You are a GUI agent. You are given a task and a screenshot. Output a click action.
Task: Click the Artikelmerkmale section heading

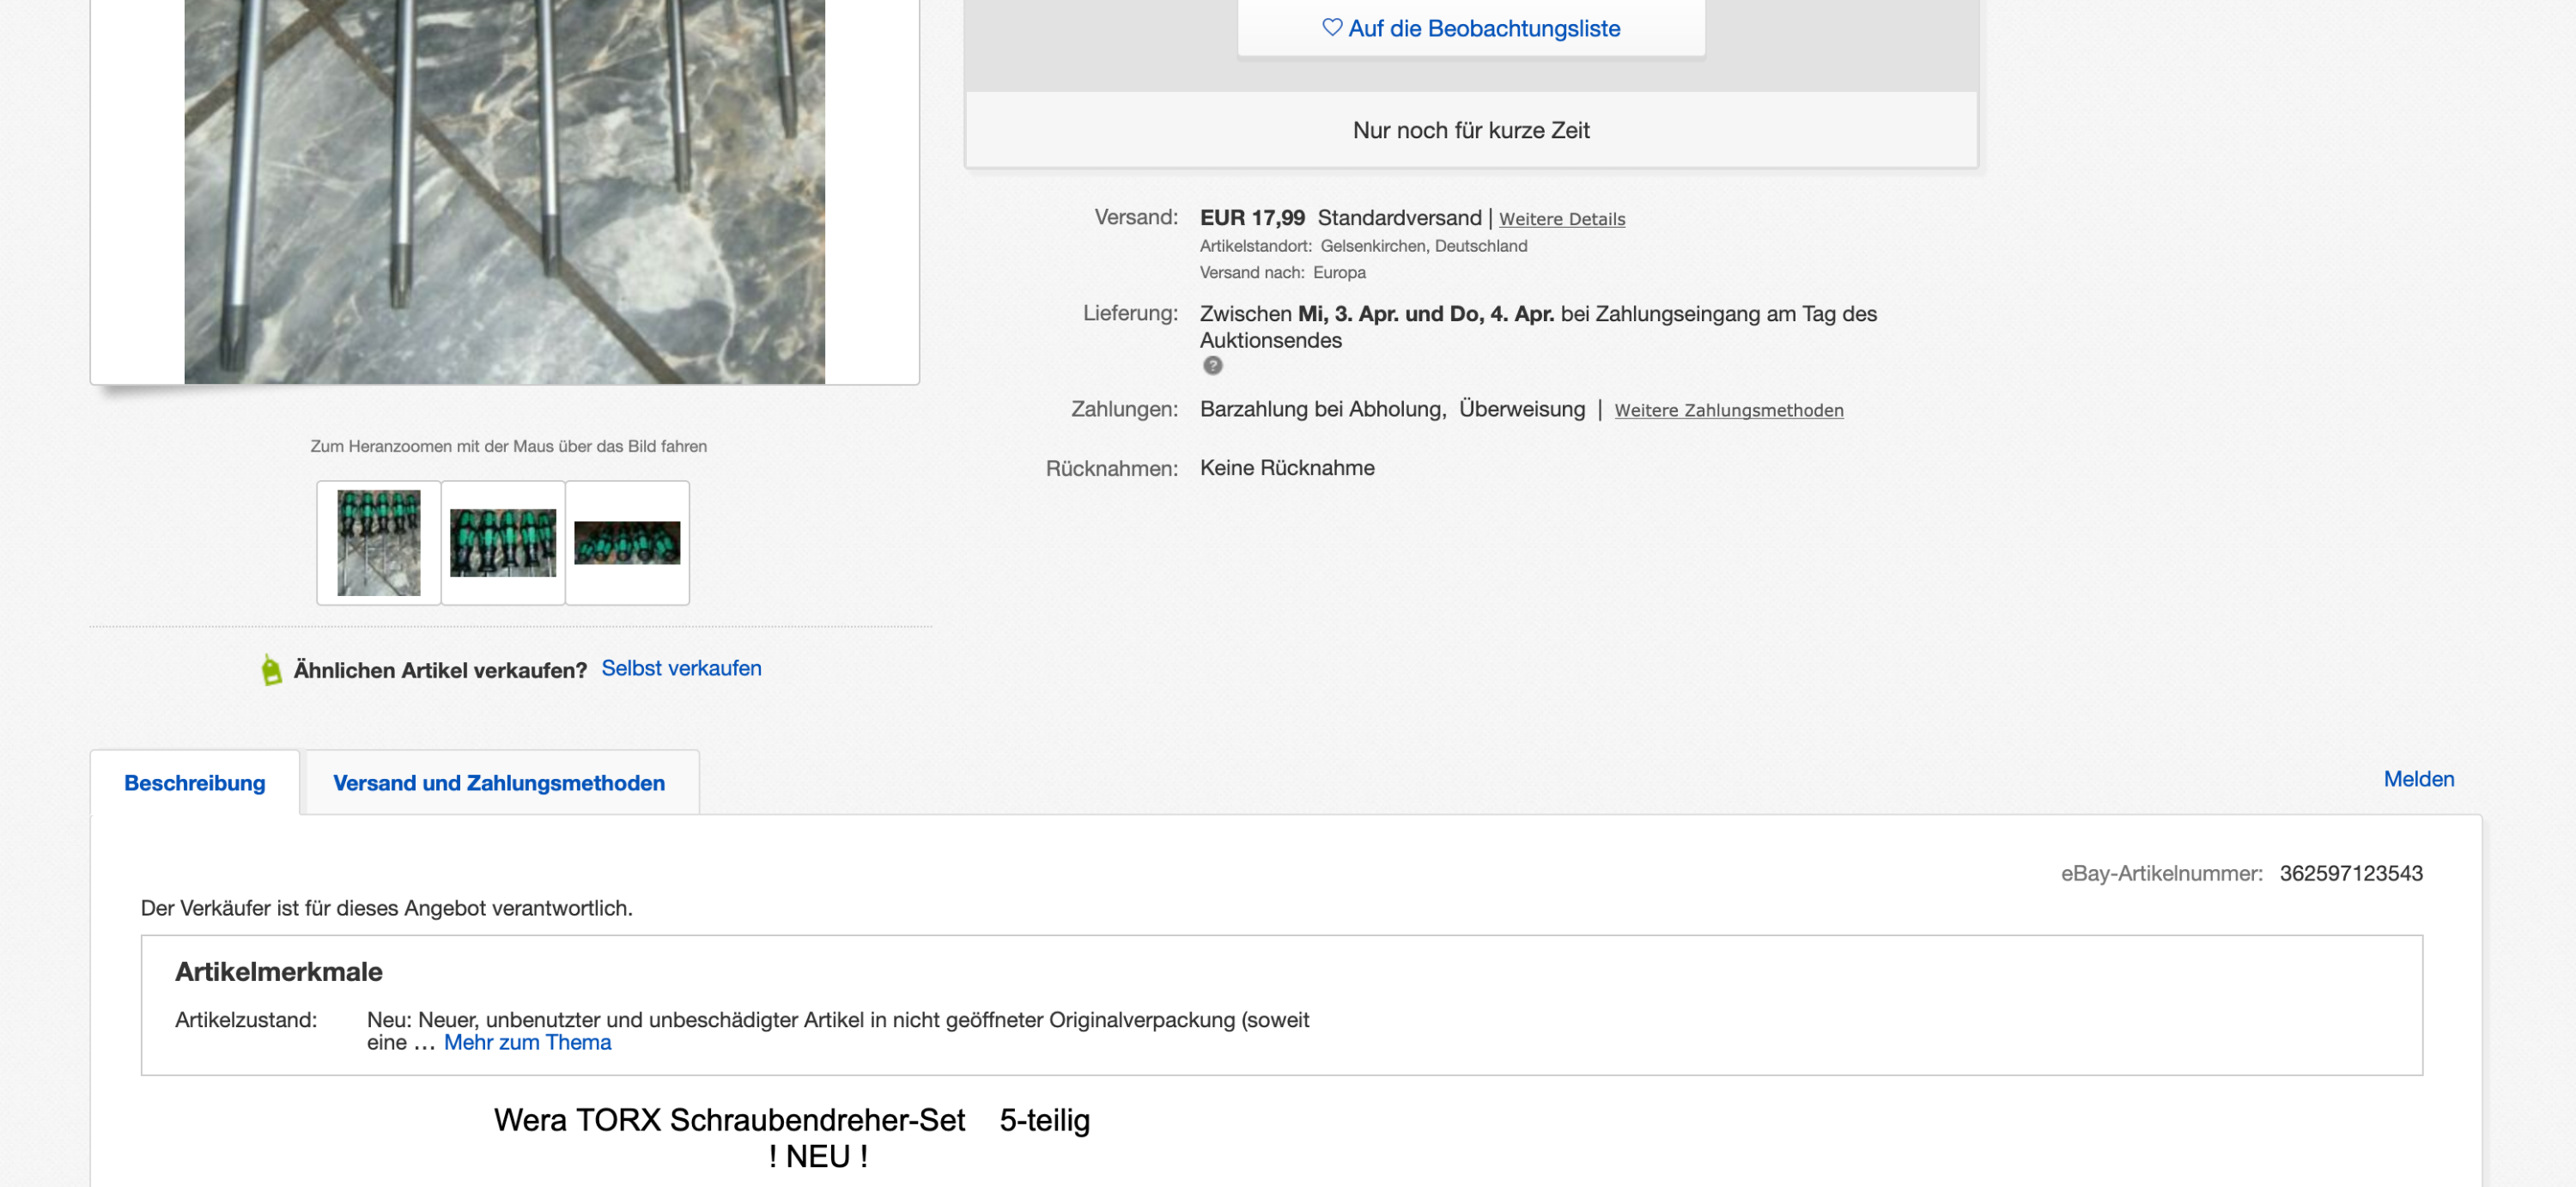pos(279,972)
